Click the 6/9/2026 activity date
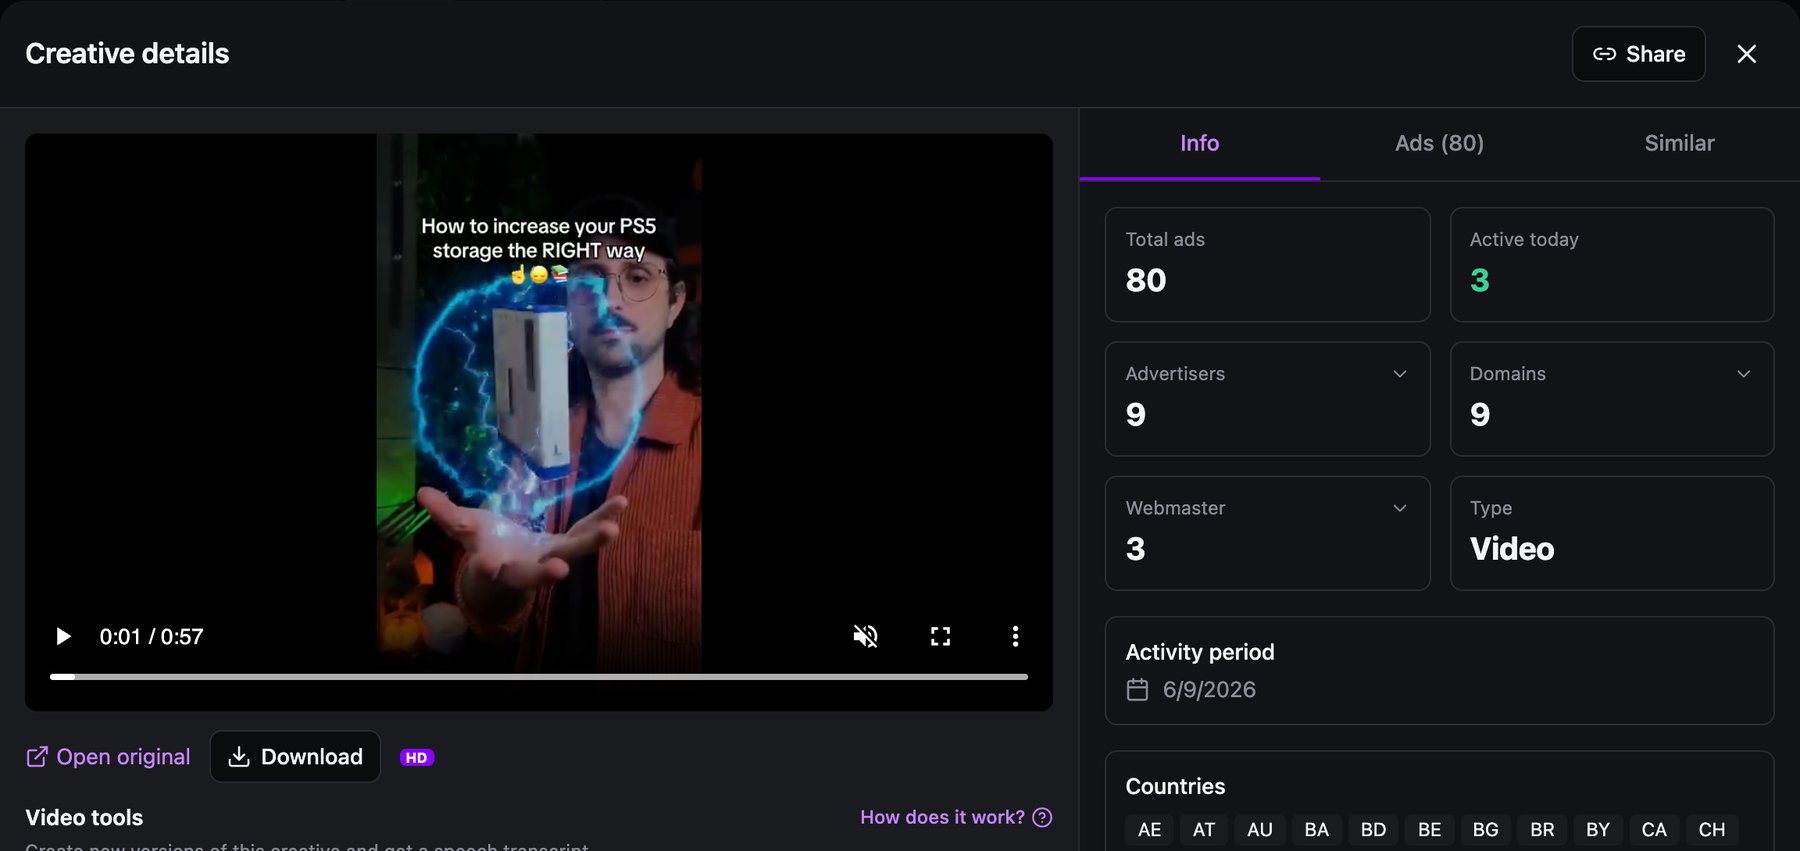Viewport: 1800px width, 851px height. [1209, 690]
